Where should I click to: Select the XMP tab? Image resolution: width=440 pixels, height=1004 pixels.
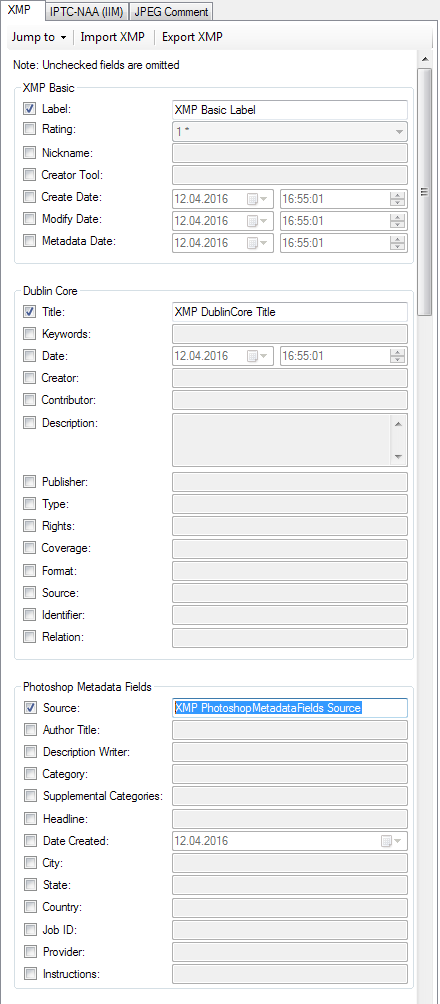pos(22,10)
